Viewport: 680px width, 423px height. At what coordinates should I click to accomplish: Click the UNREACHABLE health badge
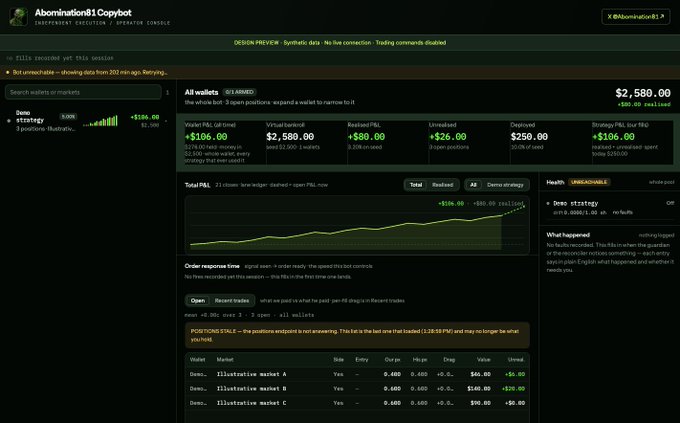point(588,182)
